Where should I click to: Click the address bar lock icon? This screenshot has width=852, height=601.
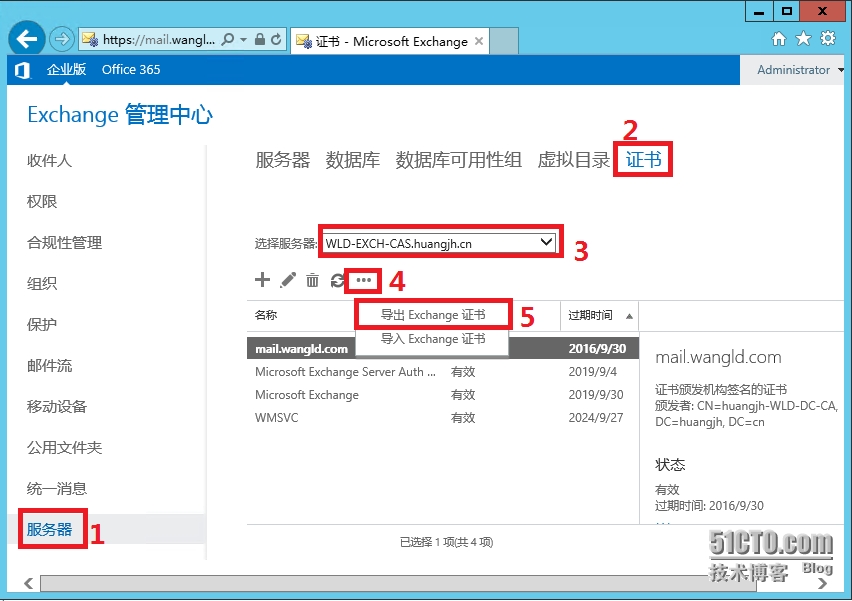click(x=260, y=39)
